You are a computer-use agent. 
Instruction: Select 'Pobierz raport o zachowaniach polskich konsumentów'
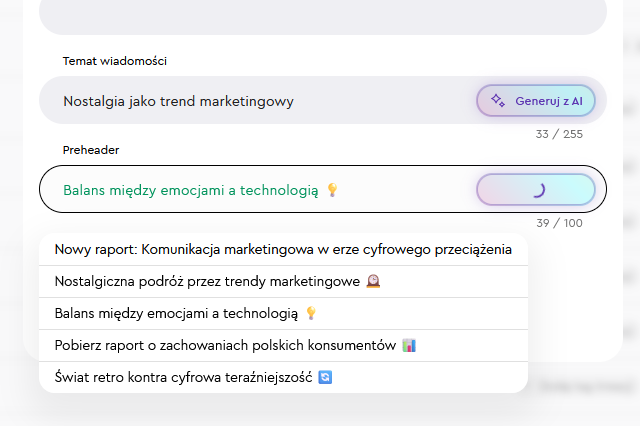tap(225, 346)
